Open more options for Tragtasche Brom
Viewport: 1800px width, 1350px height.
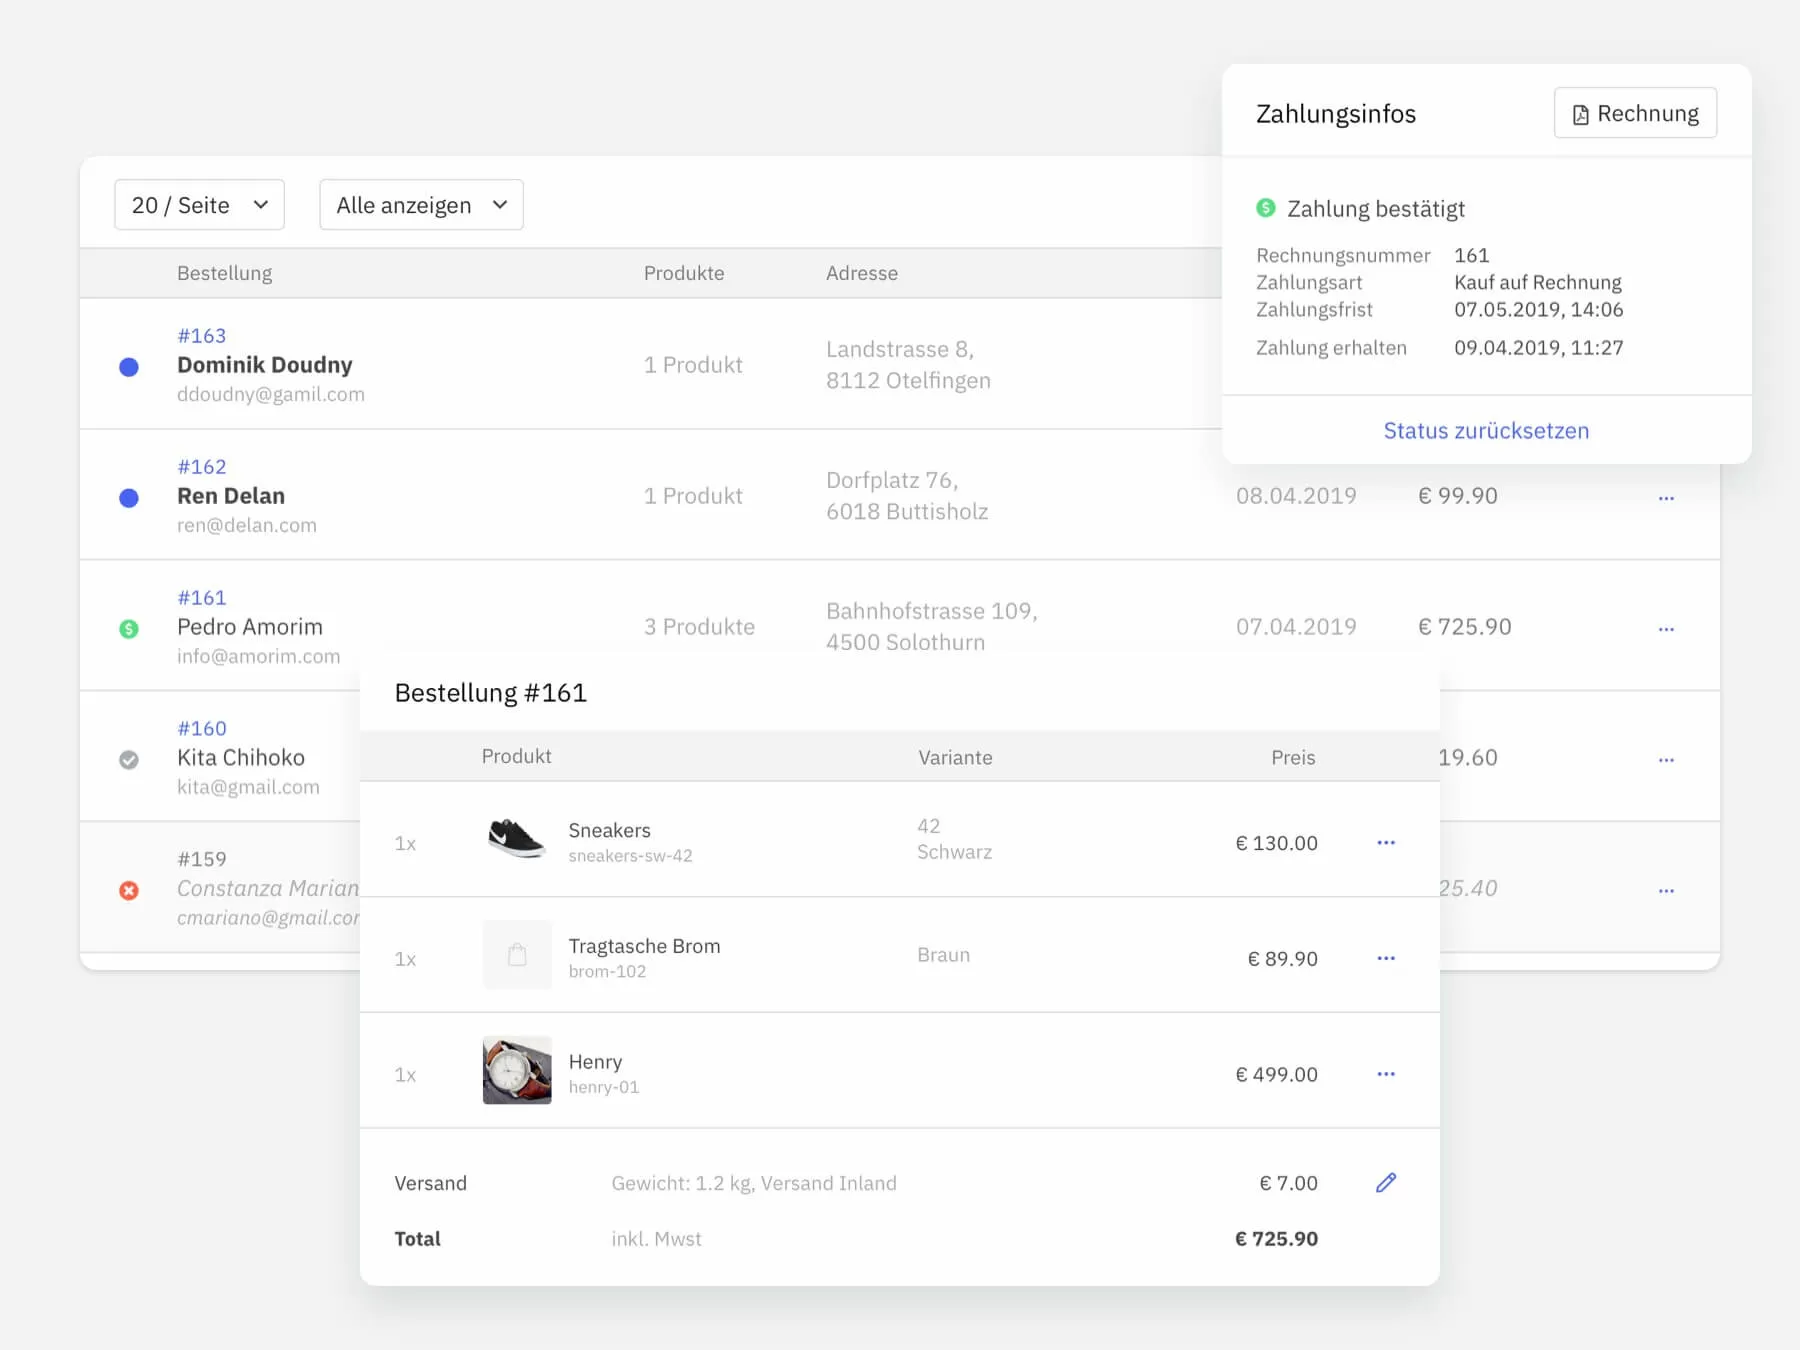click(1385, 958)
